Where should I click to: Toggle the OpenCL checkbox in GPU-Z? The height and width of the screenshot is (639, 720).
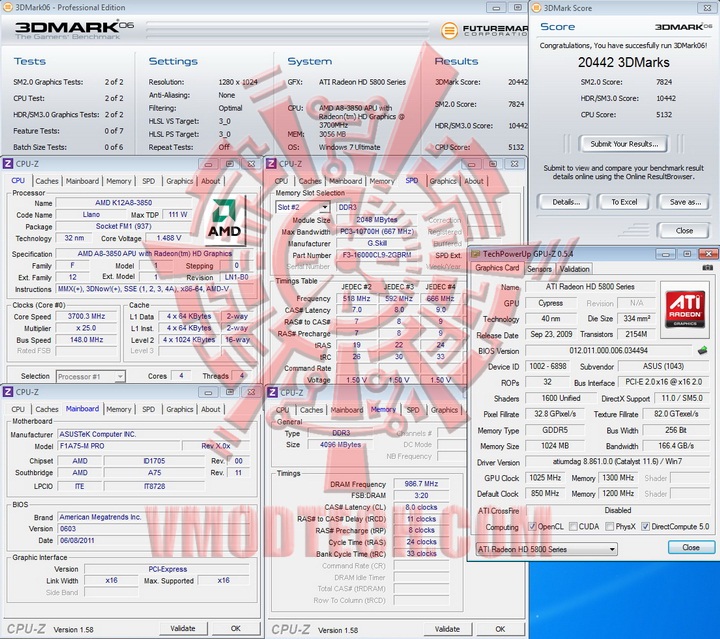[x=532, y=527]
